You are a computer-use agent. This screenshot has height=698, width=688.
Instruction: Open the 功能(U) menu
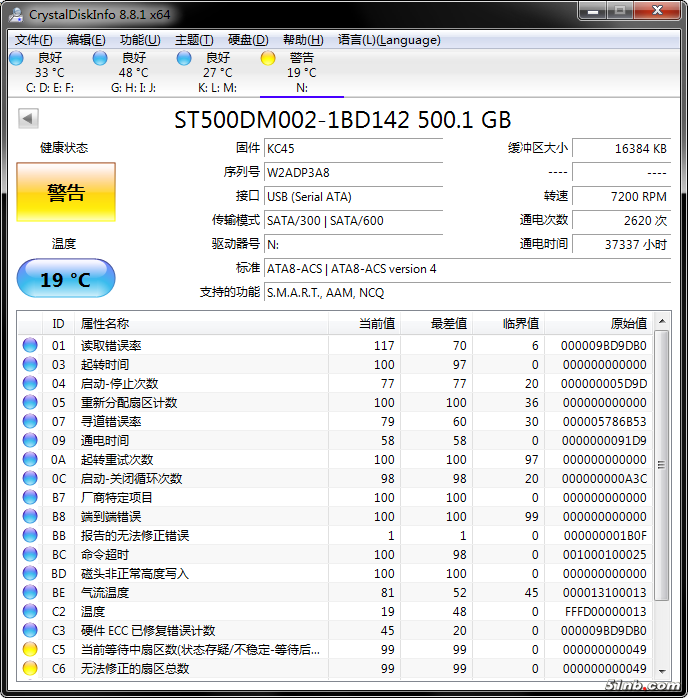[140, 40]
